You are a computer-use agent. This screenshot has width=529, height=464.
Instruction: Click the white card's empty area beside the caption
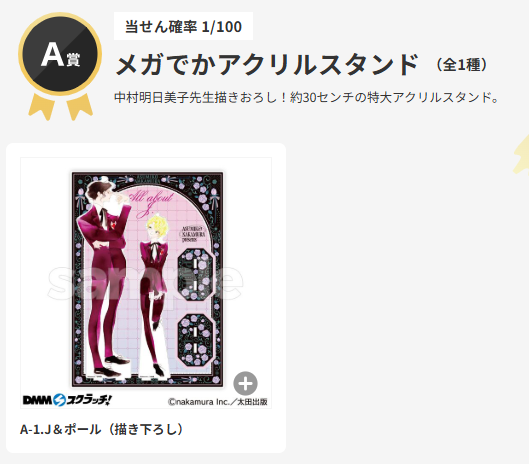[233, 430]
